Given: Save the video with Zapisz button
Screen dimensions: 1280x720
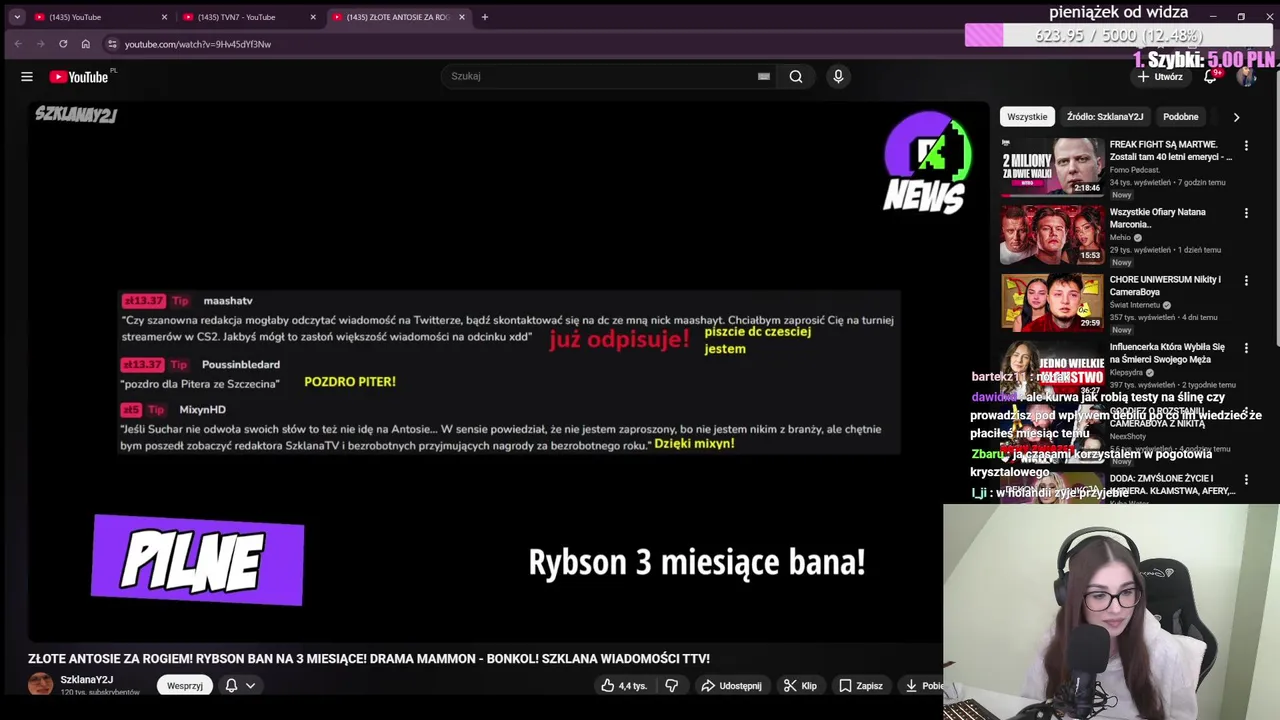Looking at the screenshot, I should click(861, 686).
